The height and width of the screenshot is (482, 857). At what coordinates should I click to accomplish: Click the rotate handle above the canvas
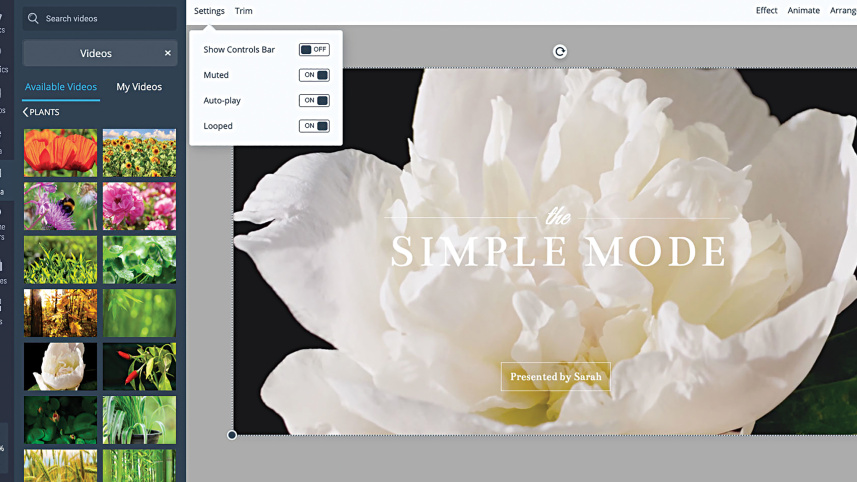coord(560,51)
